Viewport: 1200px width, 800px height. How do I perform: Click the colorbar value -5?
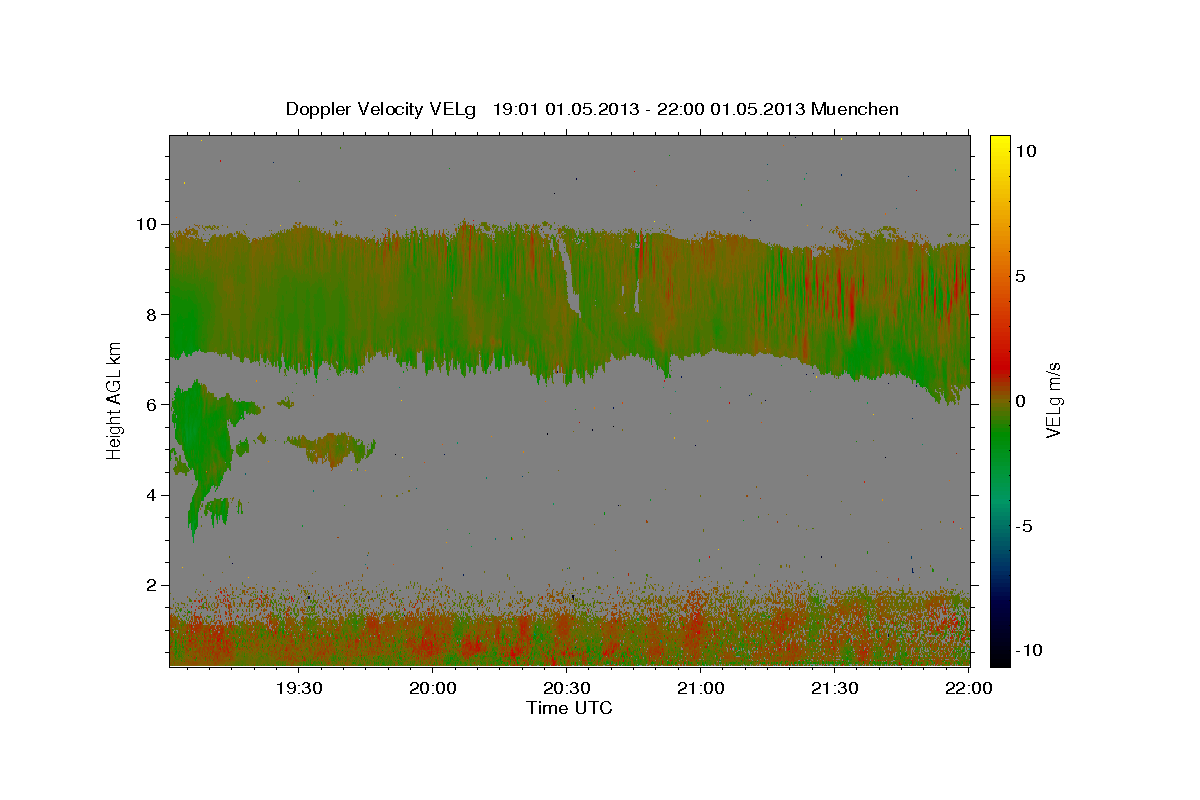tap(1024, 526)
